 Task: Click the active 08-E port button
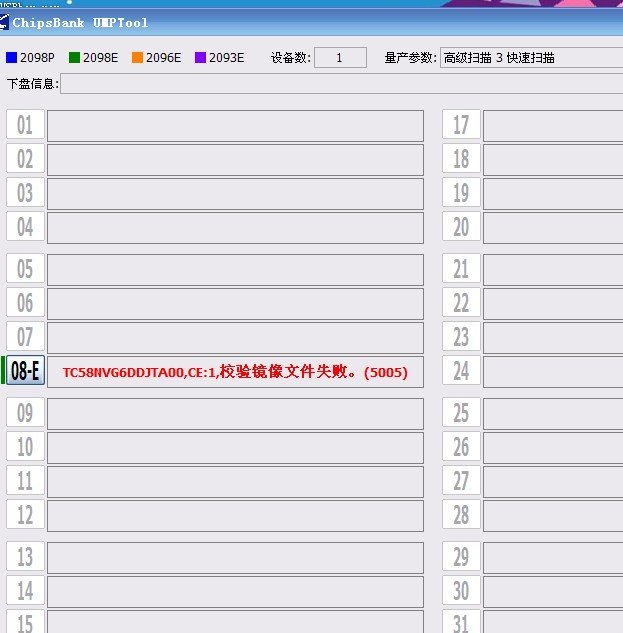(24, 372)
